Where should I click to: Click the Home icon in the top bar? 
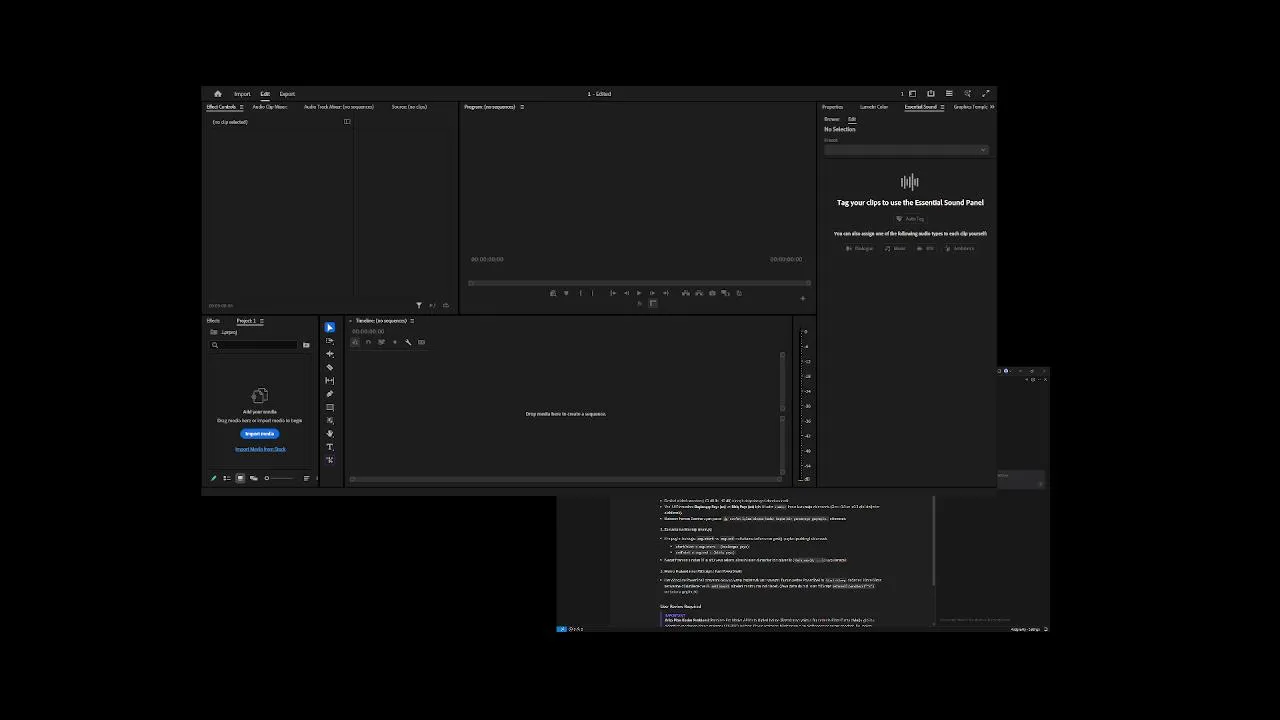click(217, 94)
